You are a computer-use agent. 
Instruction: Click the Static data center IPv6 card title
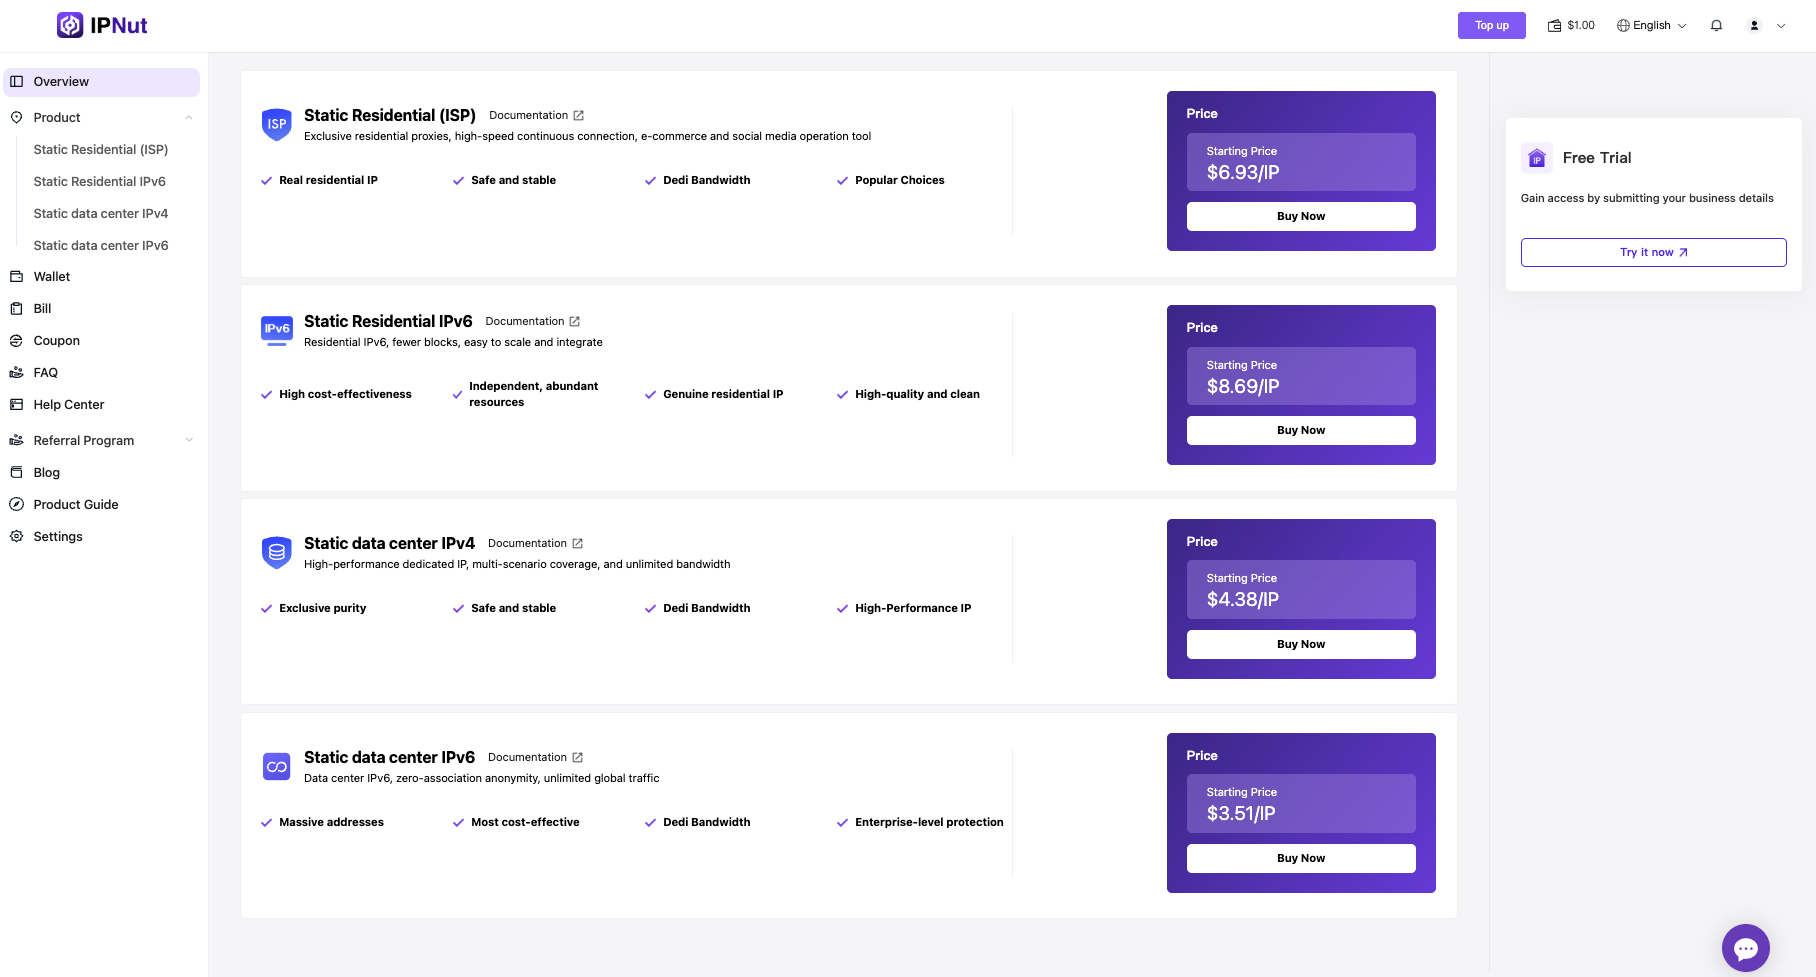[x=389, y=758]
